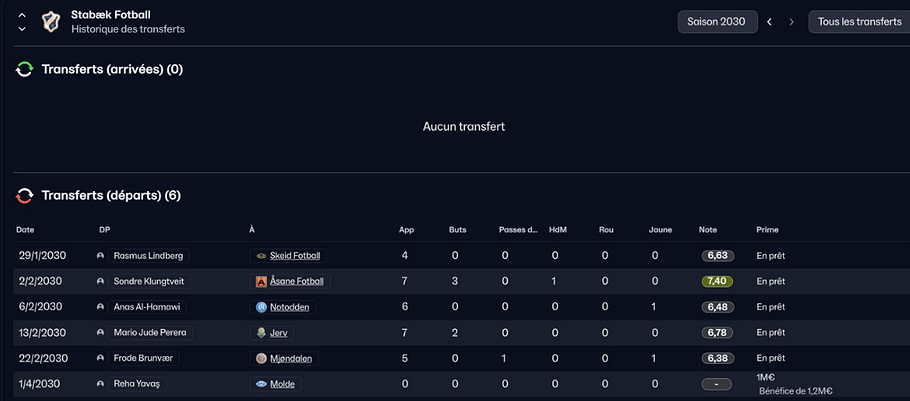This screenshot has height=401, width=910.
Task: Open the Saison 2030 season selector
Action: click(x=717, y=22)
